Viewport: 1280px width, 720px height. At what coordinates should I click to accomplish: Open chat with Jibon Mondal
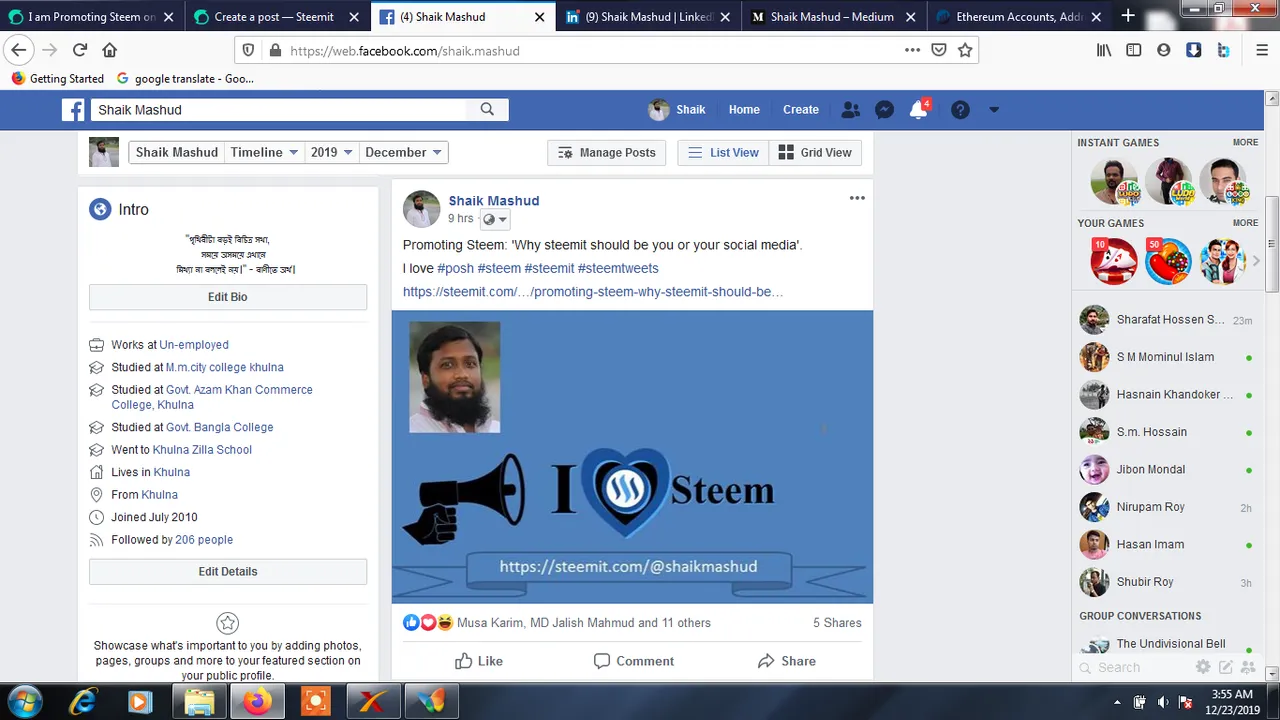point(1166,469)
